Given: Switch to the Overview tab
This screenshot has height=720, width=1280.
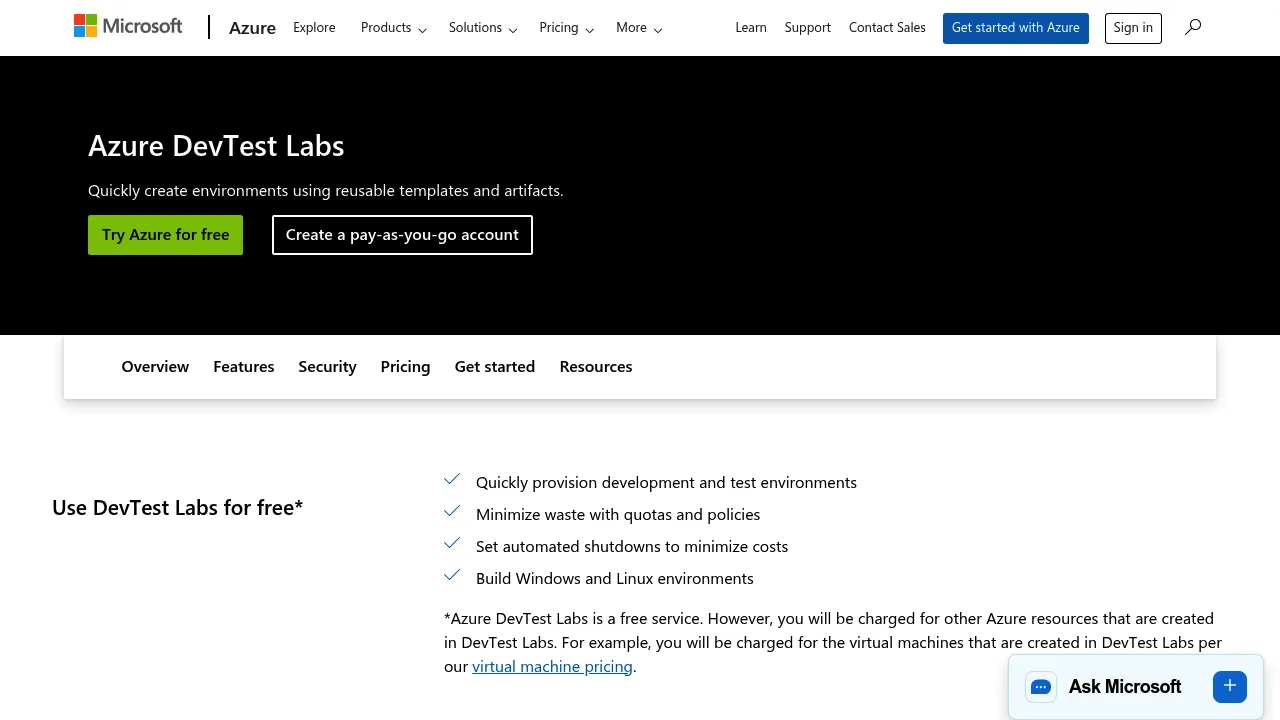Looking at the screenshot, I should pyautogui.click(x=155, y=367).
